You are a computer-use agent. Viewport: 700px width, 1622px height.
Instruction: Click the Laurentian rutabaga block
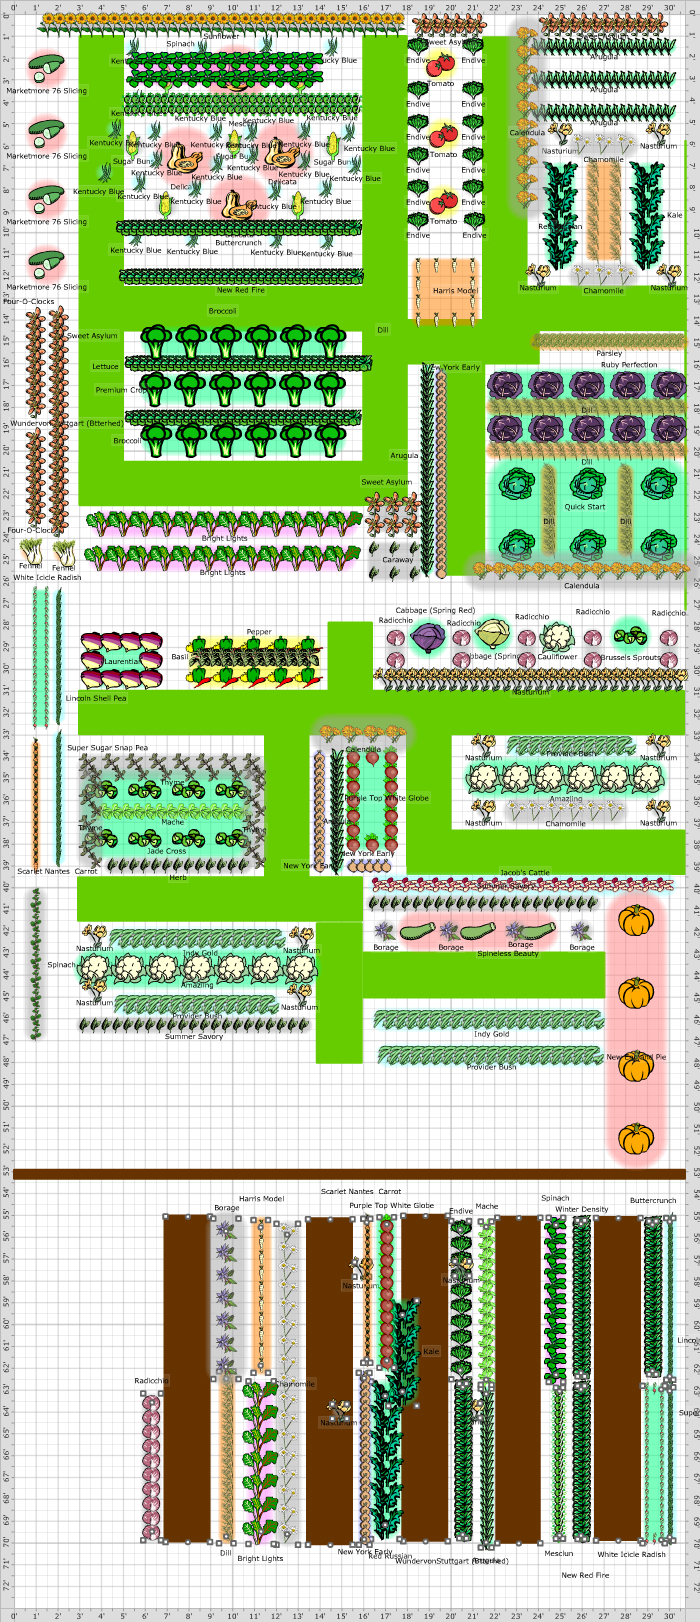tap(122, 660)
